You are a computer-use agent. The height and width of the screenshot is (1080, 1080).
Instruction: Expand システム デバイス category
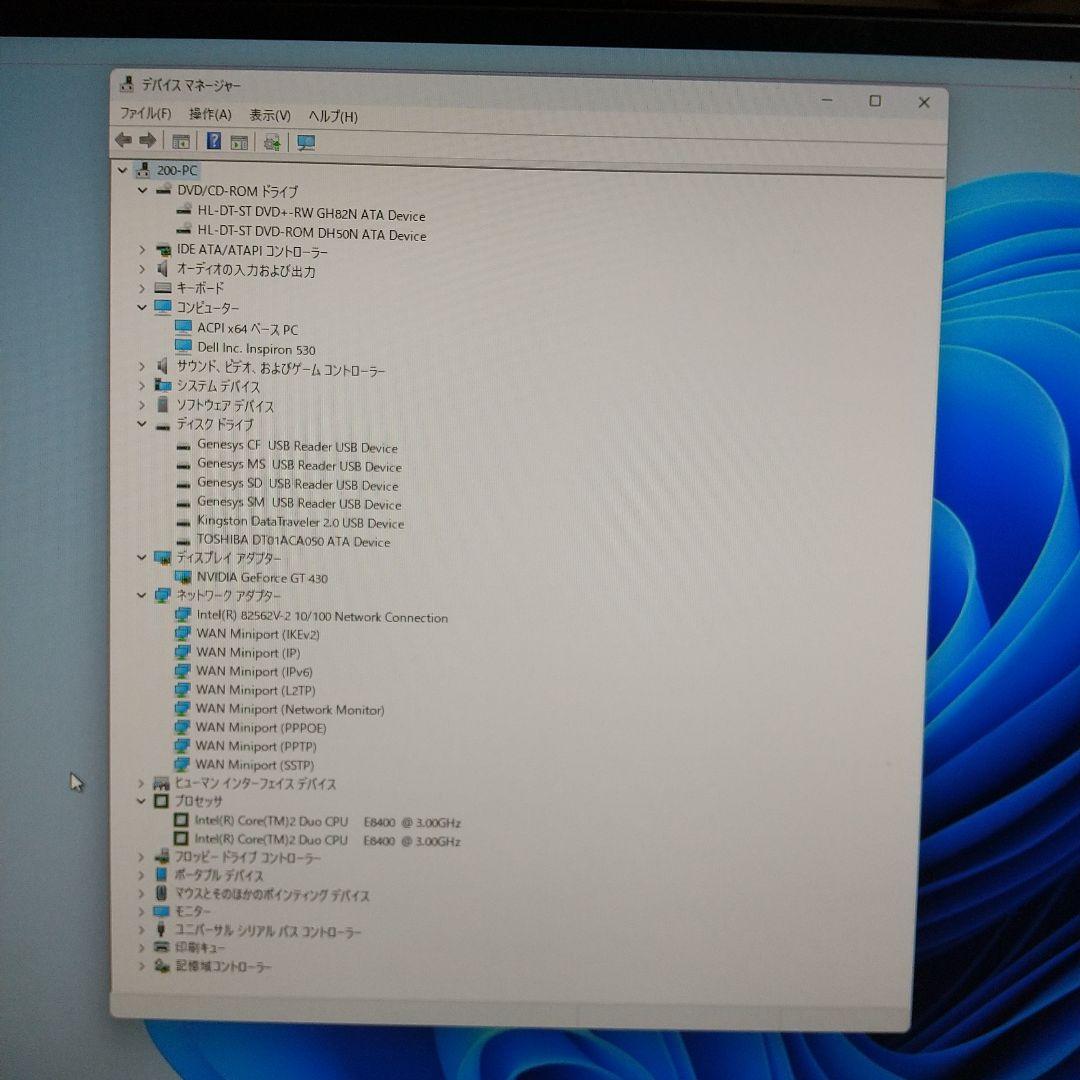[x=141, y=386]
